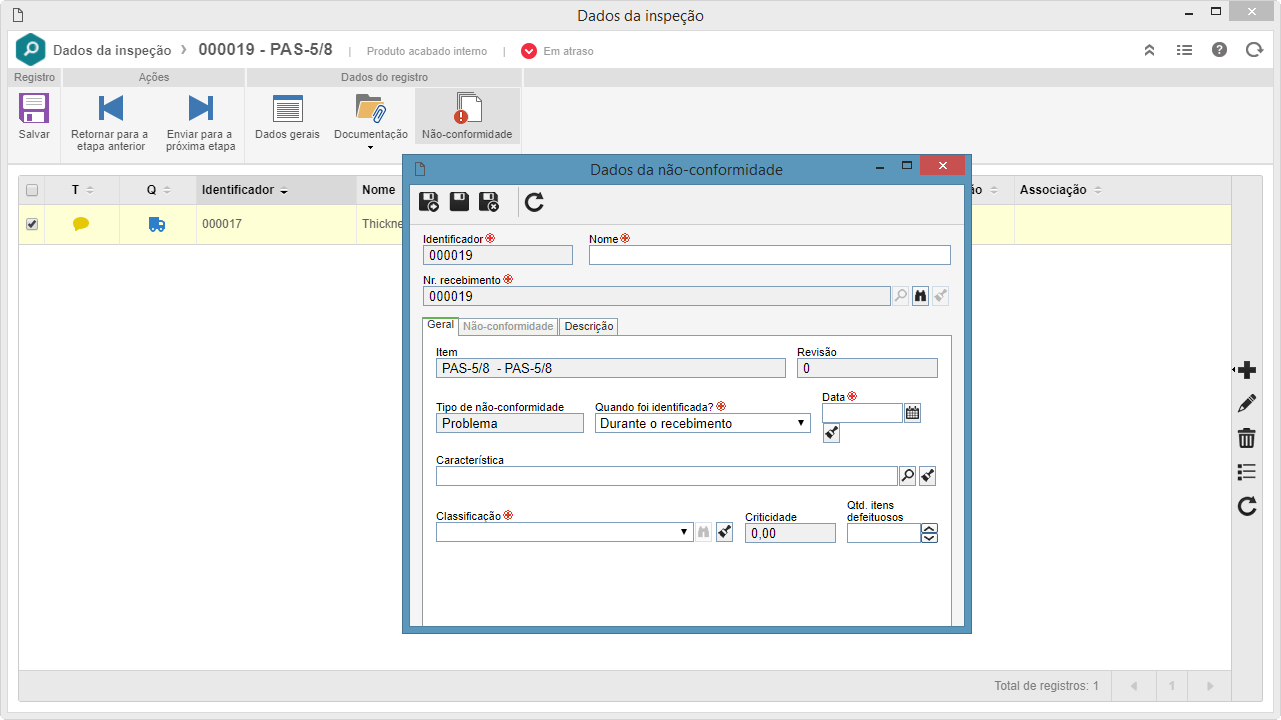Click the yellow comment icon in row 000017
This screenshot has height=720, width=1281.
(x=81, y=224)
